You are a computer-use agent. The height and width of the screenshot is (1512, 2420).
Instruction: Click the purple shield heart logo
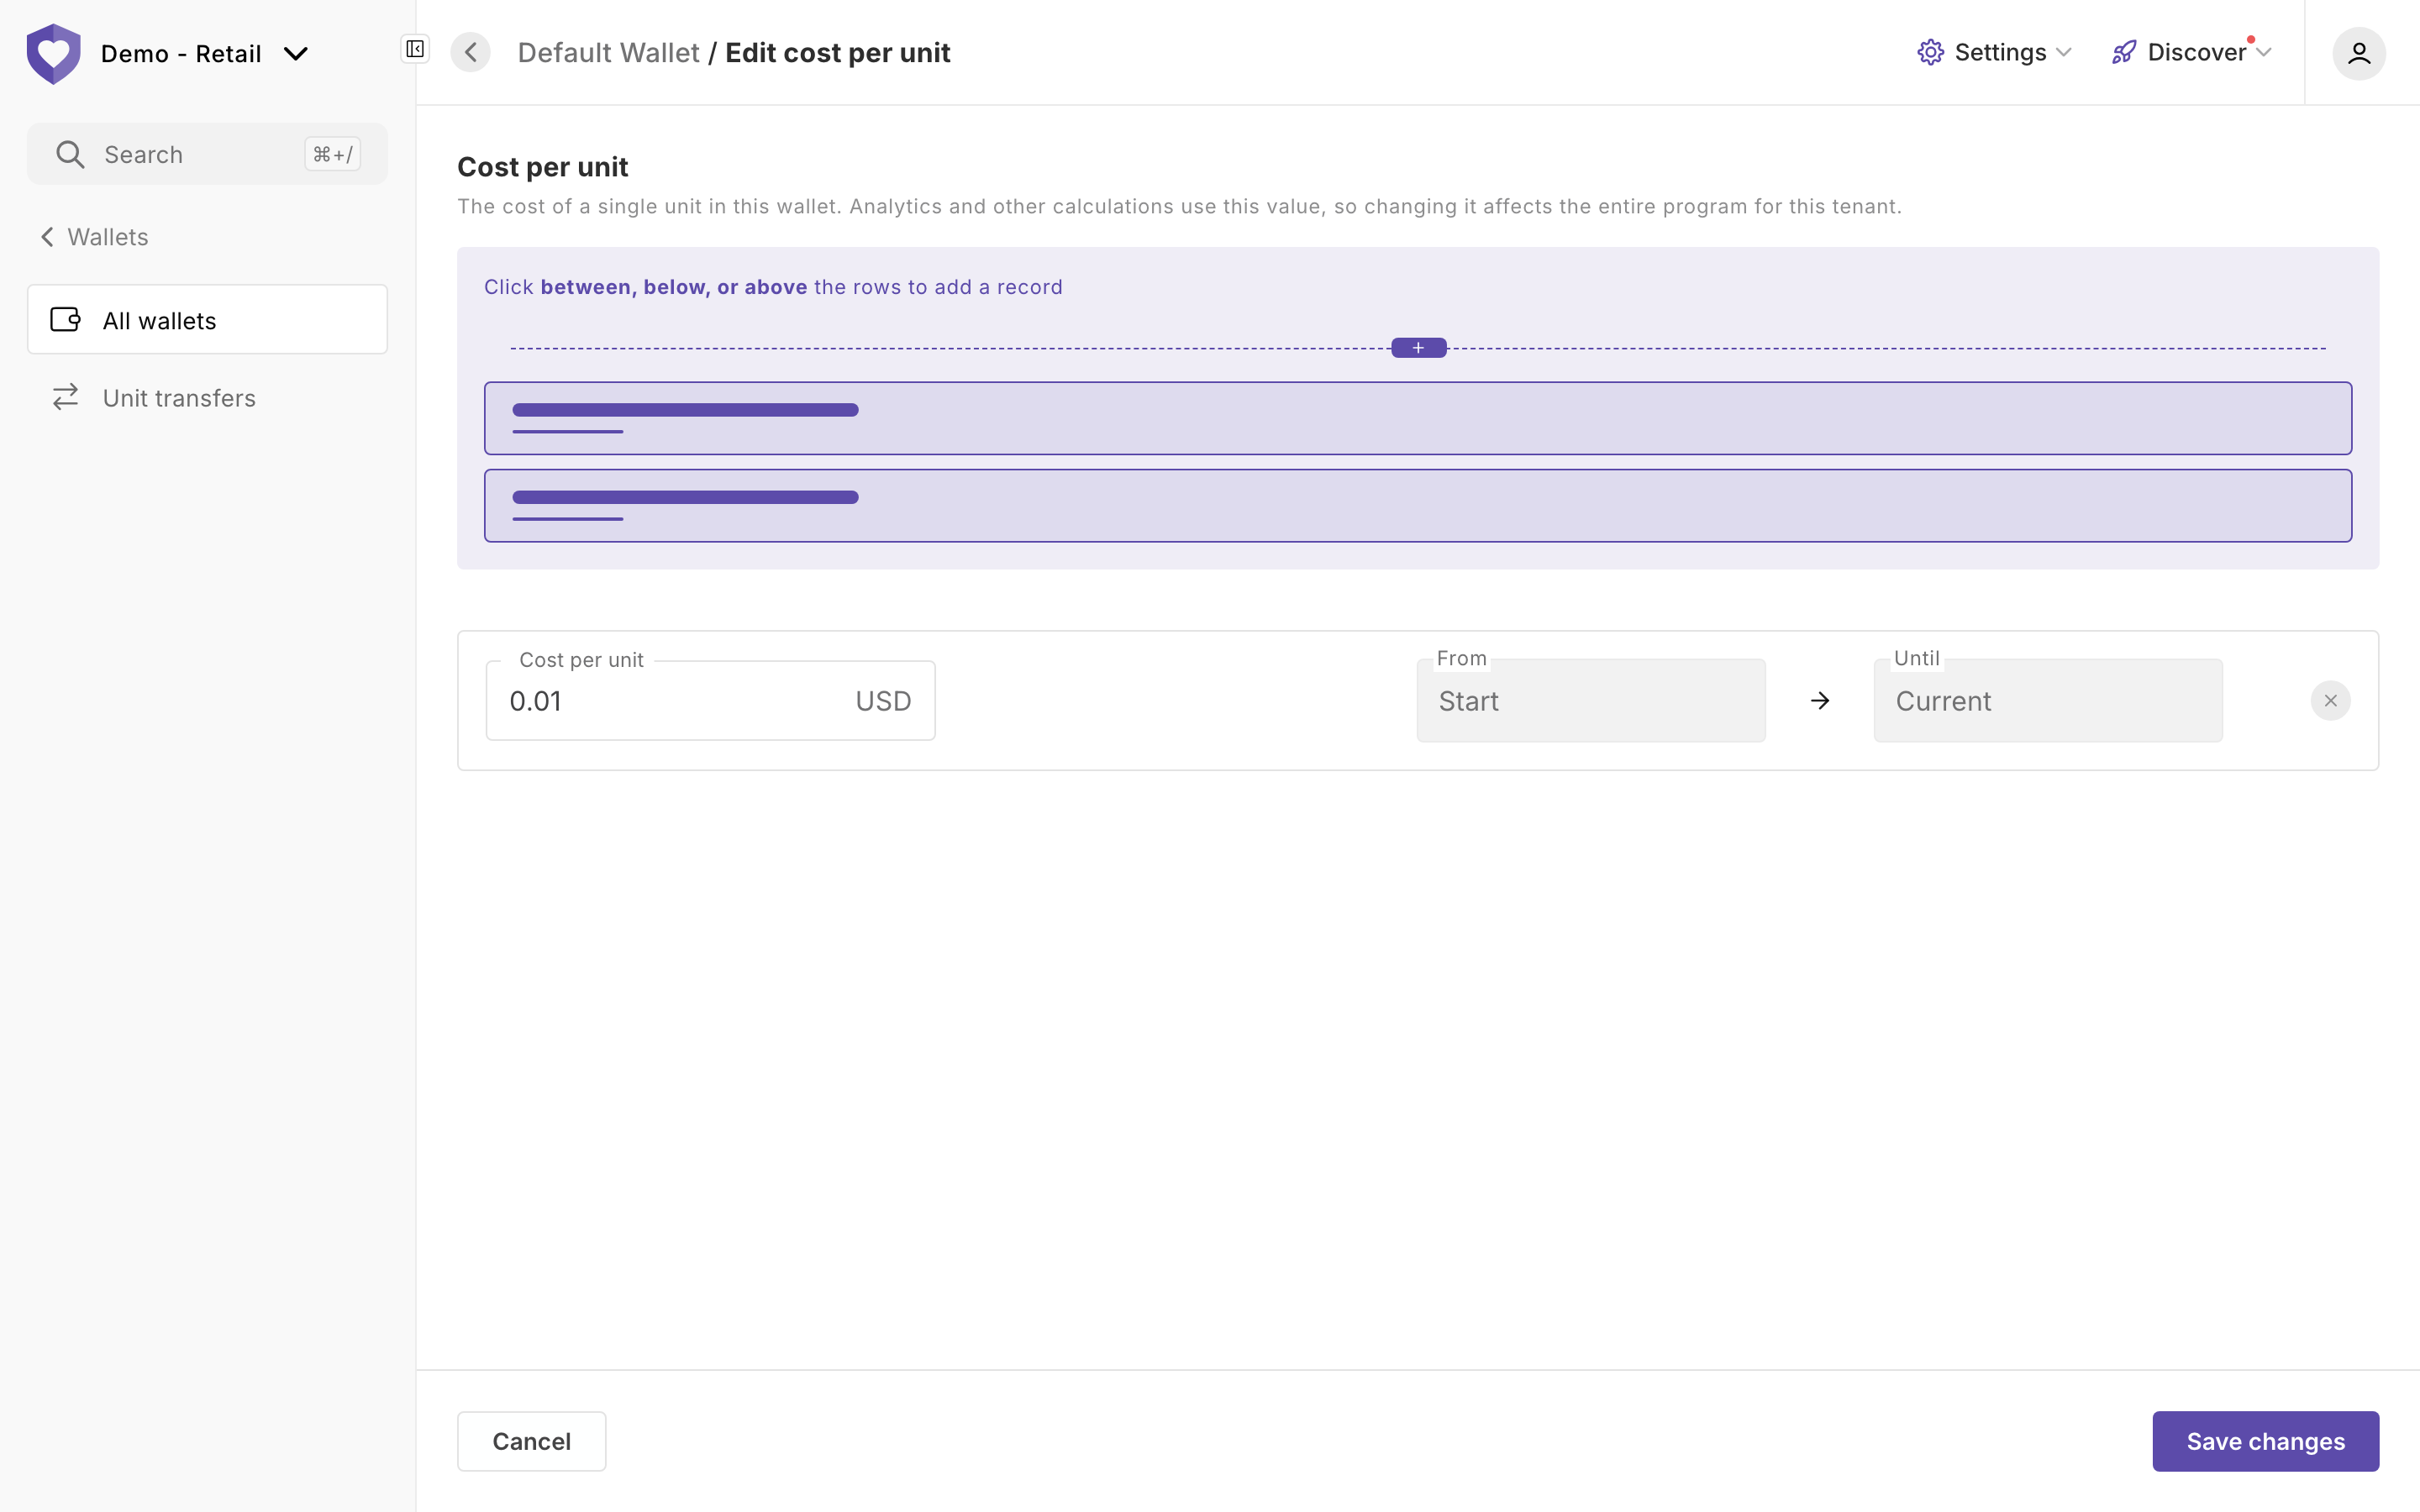coord(53,53)
